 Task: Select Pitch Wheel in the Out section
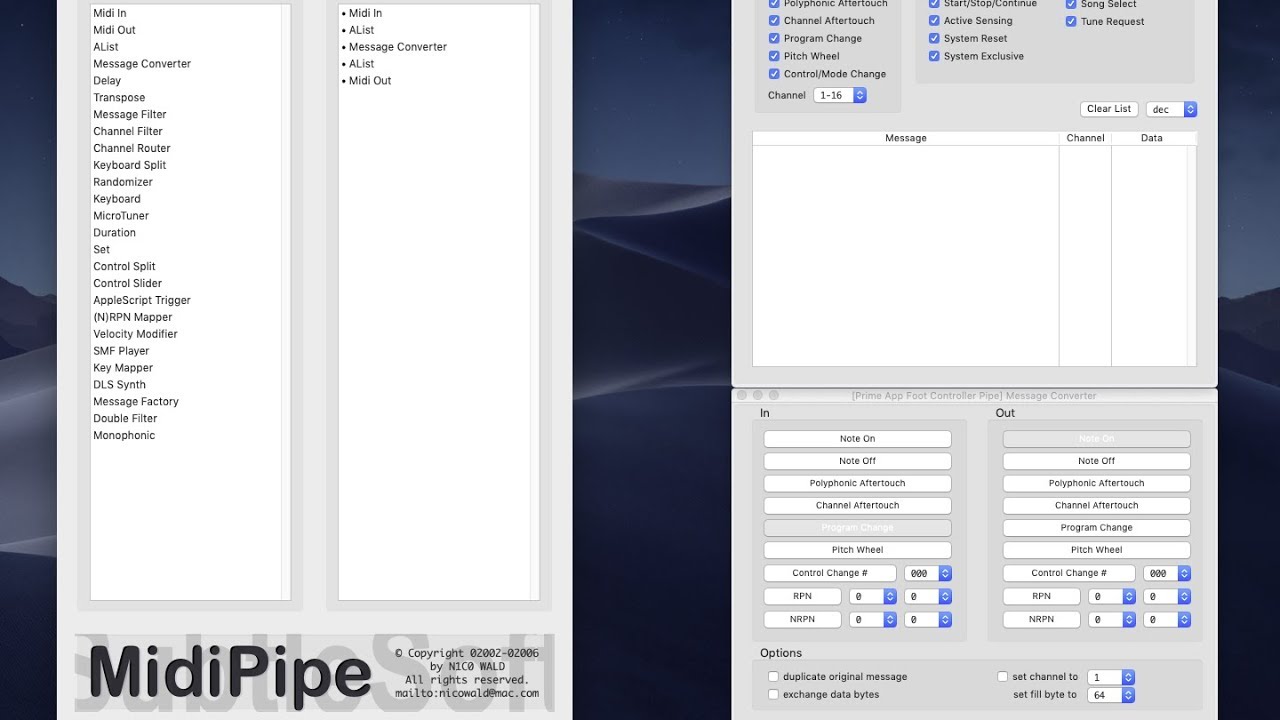(1096, 550)
